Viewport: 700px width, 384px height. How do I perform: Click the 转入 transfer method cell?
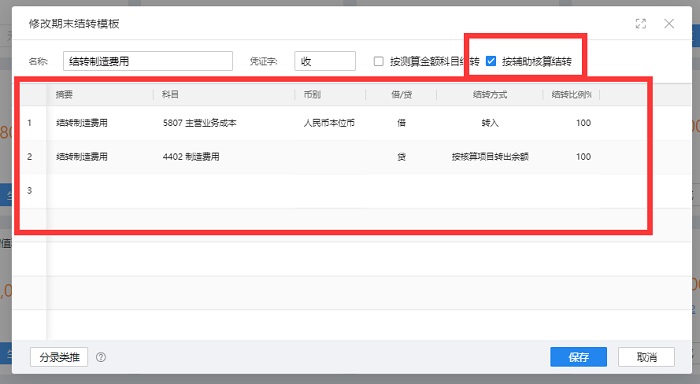point(490,123)
